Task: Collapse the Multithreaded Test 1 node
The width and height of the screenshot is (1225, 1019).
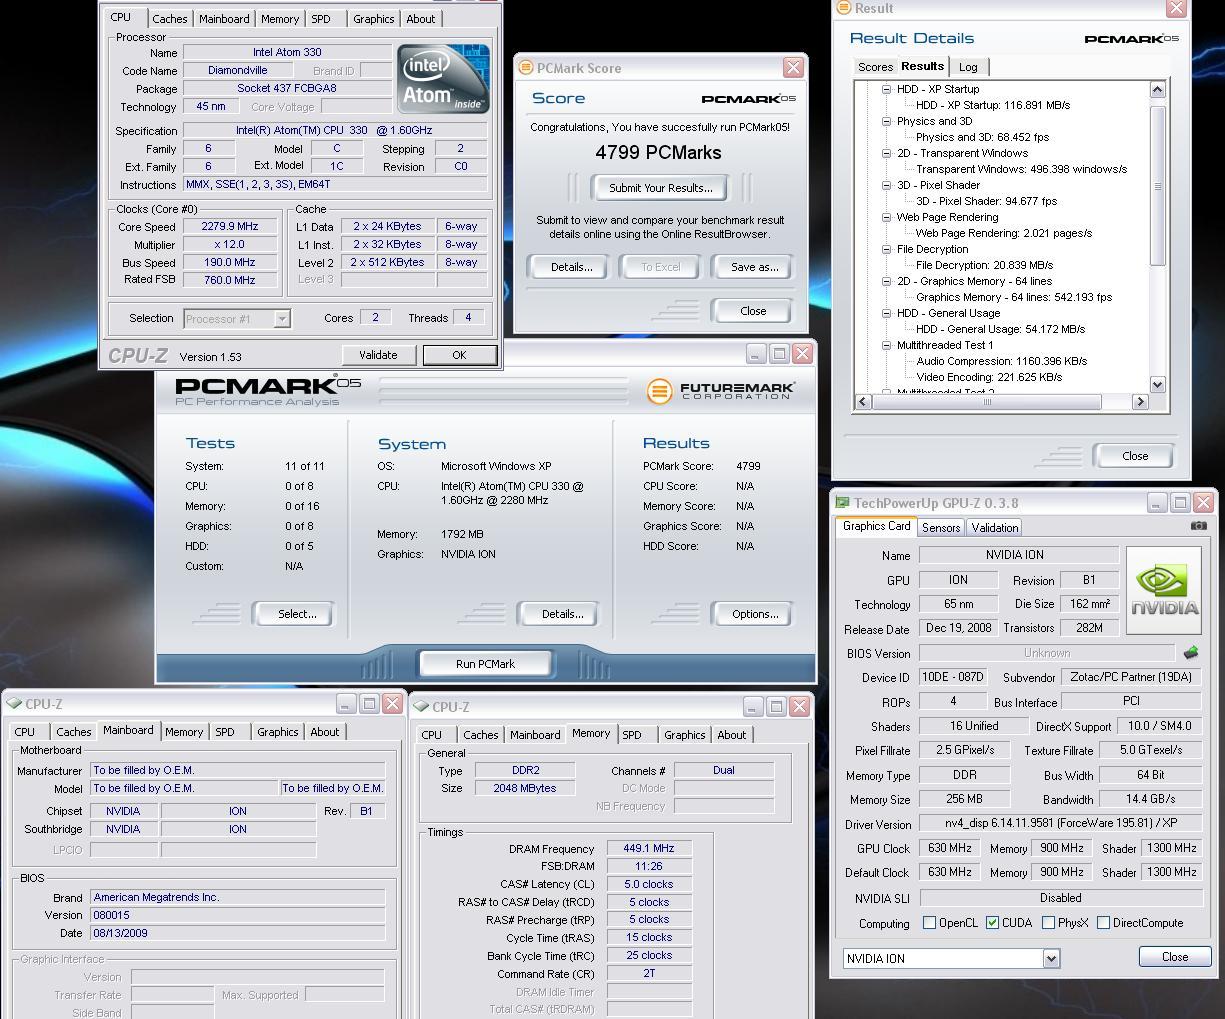Action: tap(886, 345)
